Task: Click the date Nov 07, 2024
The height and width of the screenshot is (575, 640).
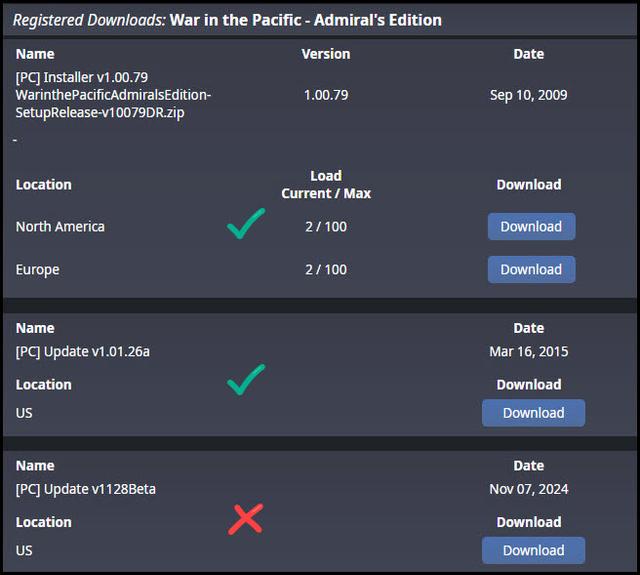Action: coord(529,489)
